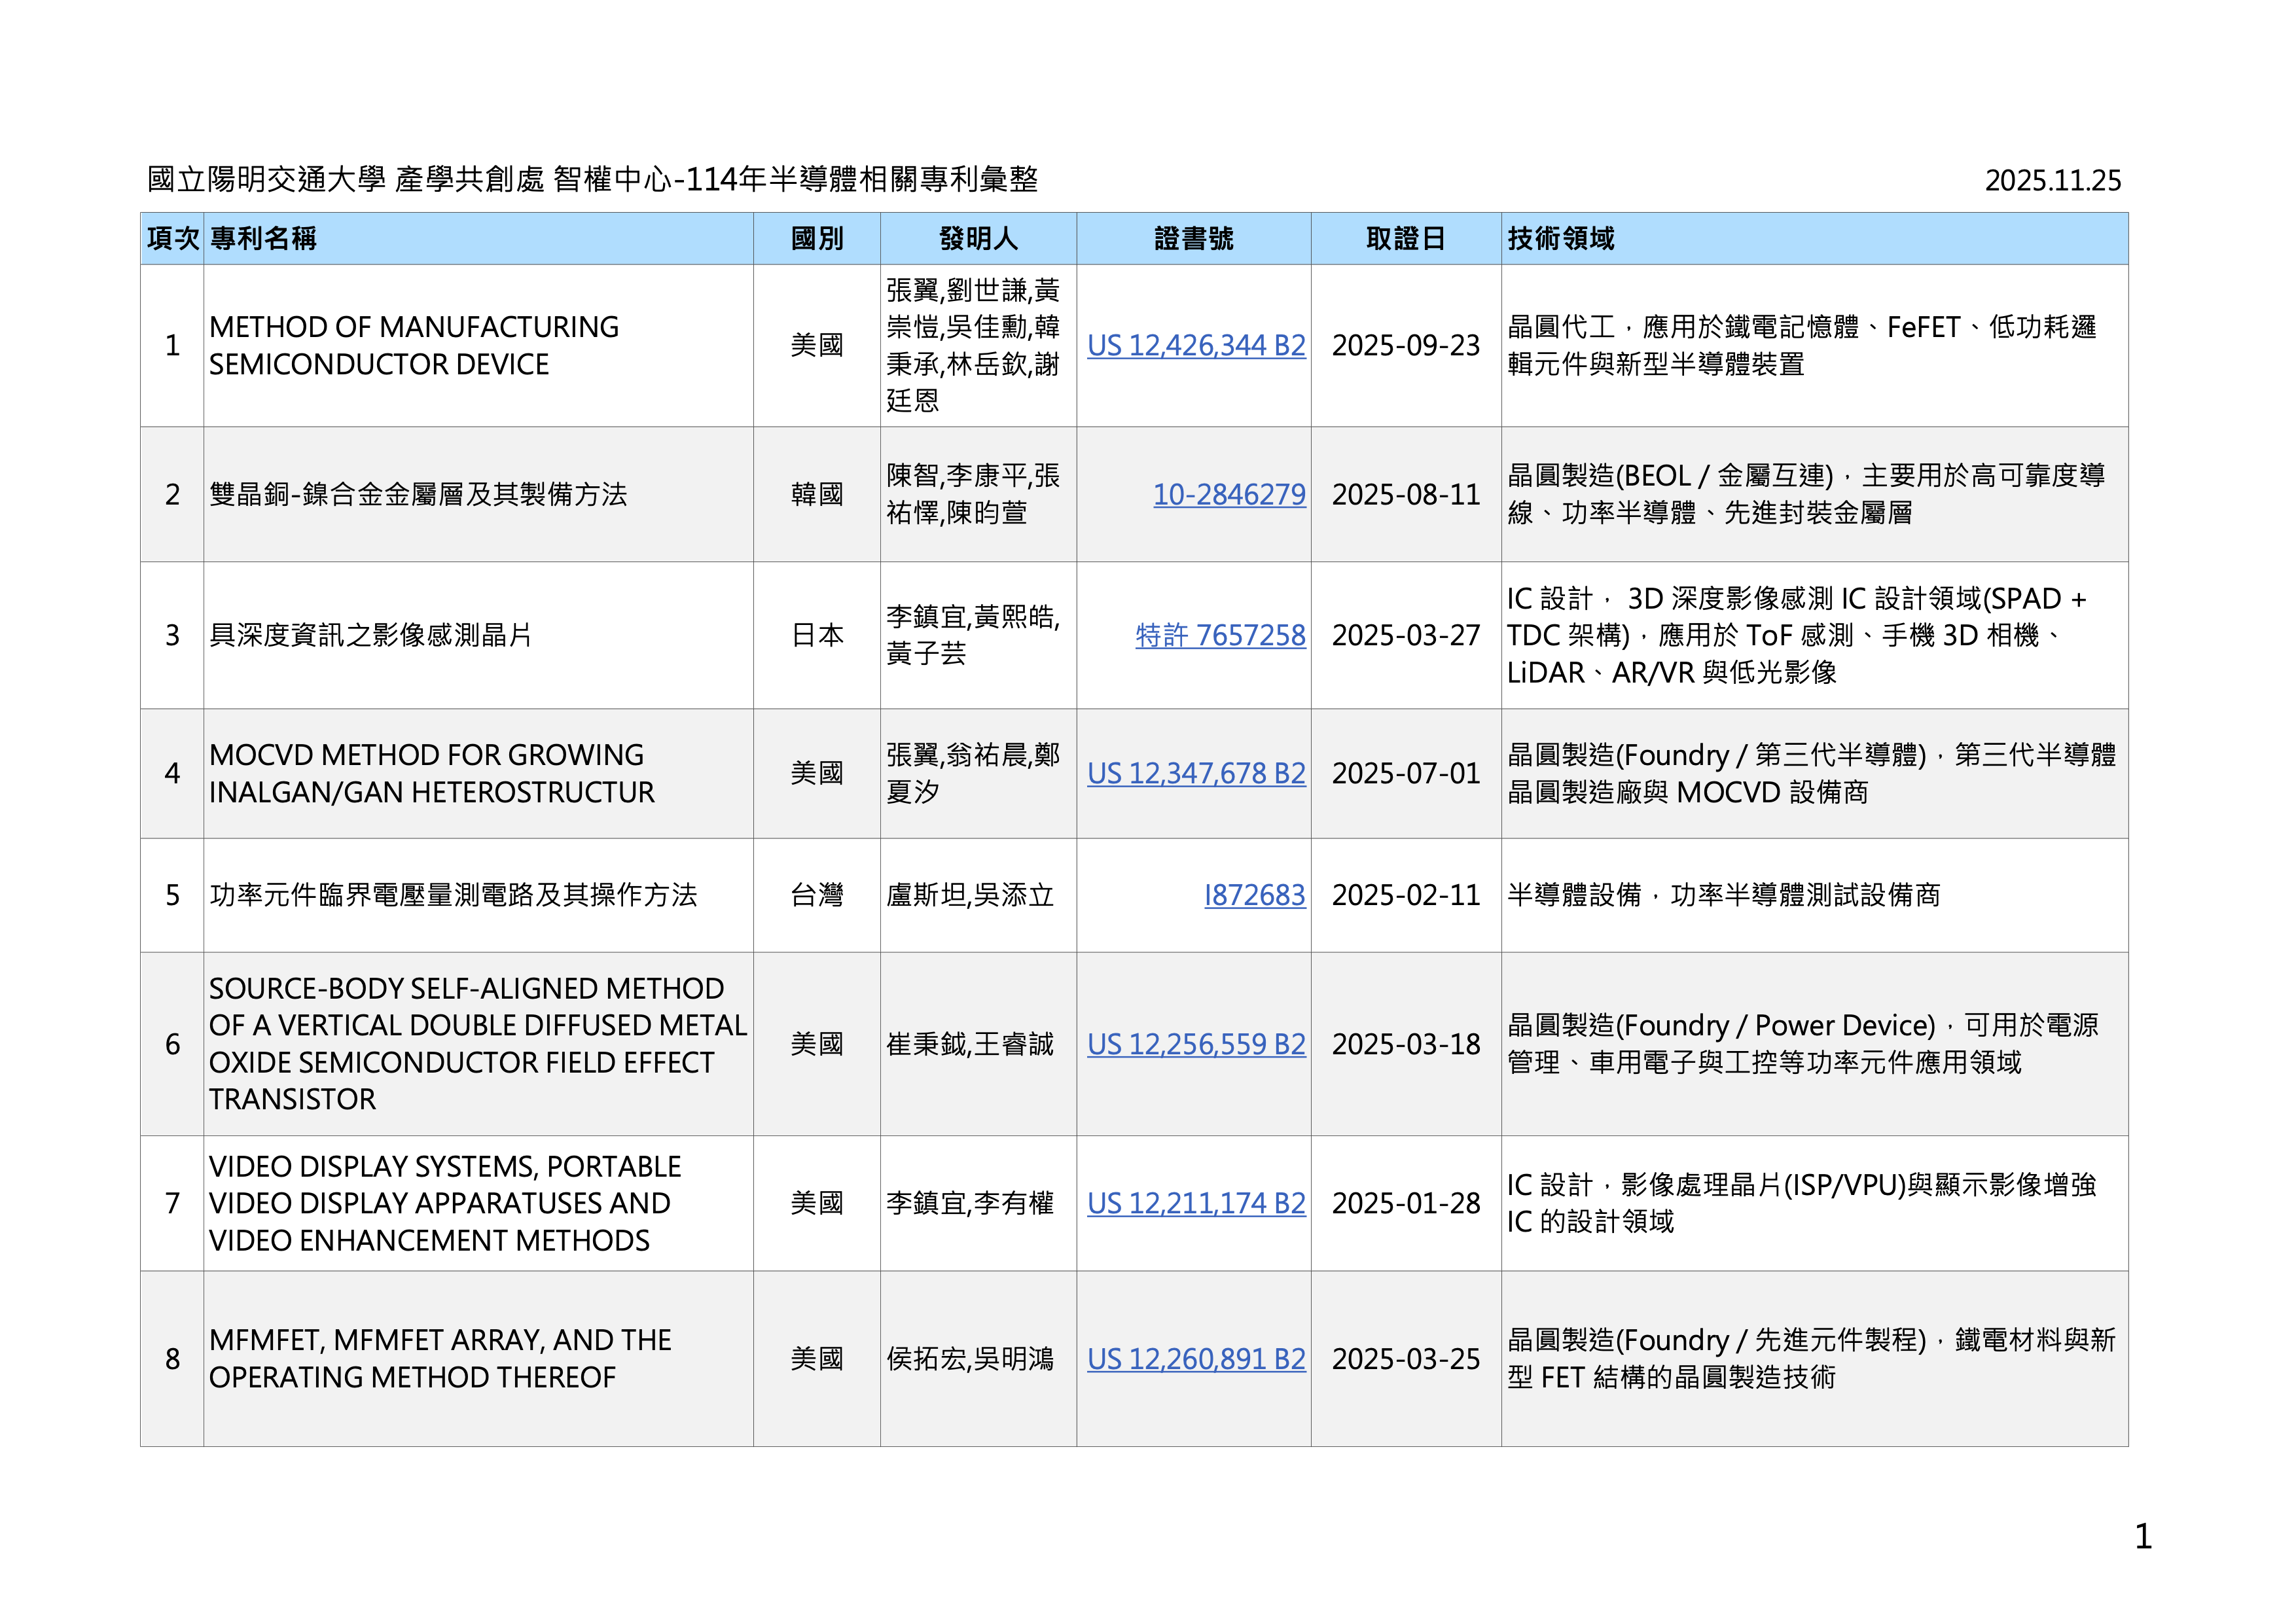Open patent link US 12,211,174 B2

1196,1204
